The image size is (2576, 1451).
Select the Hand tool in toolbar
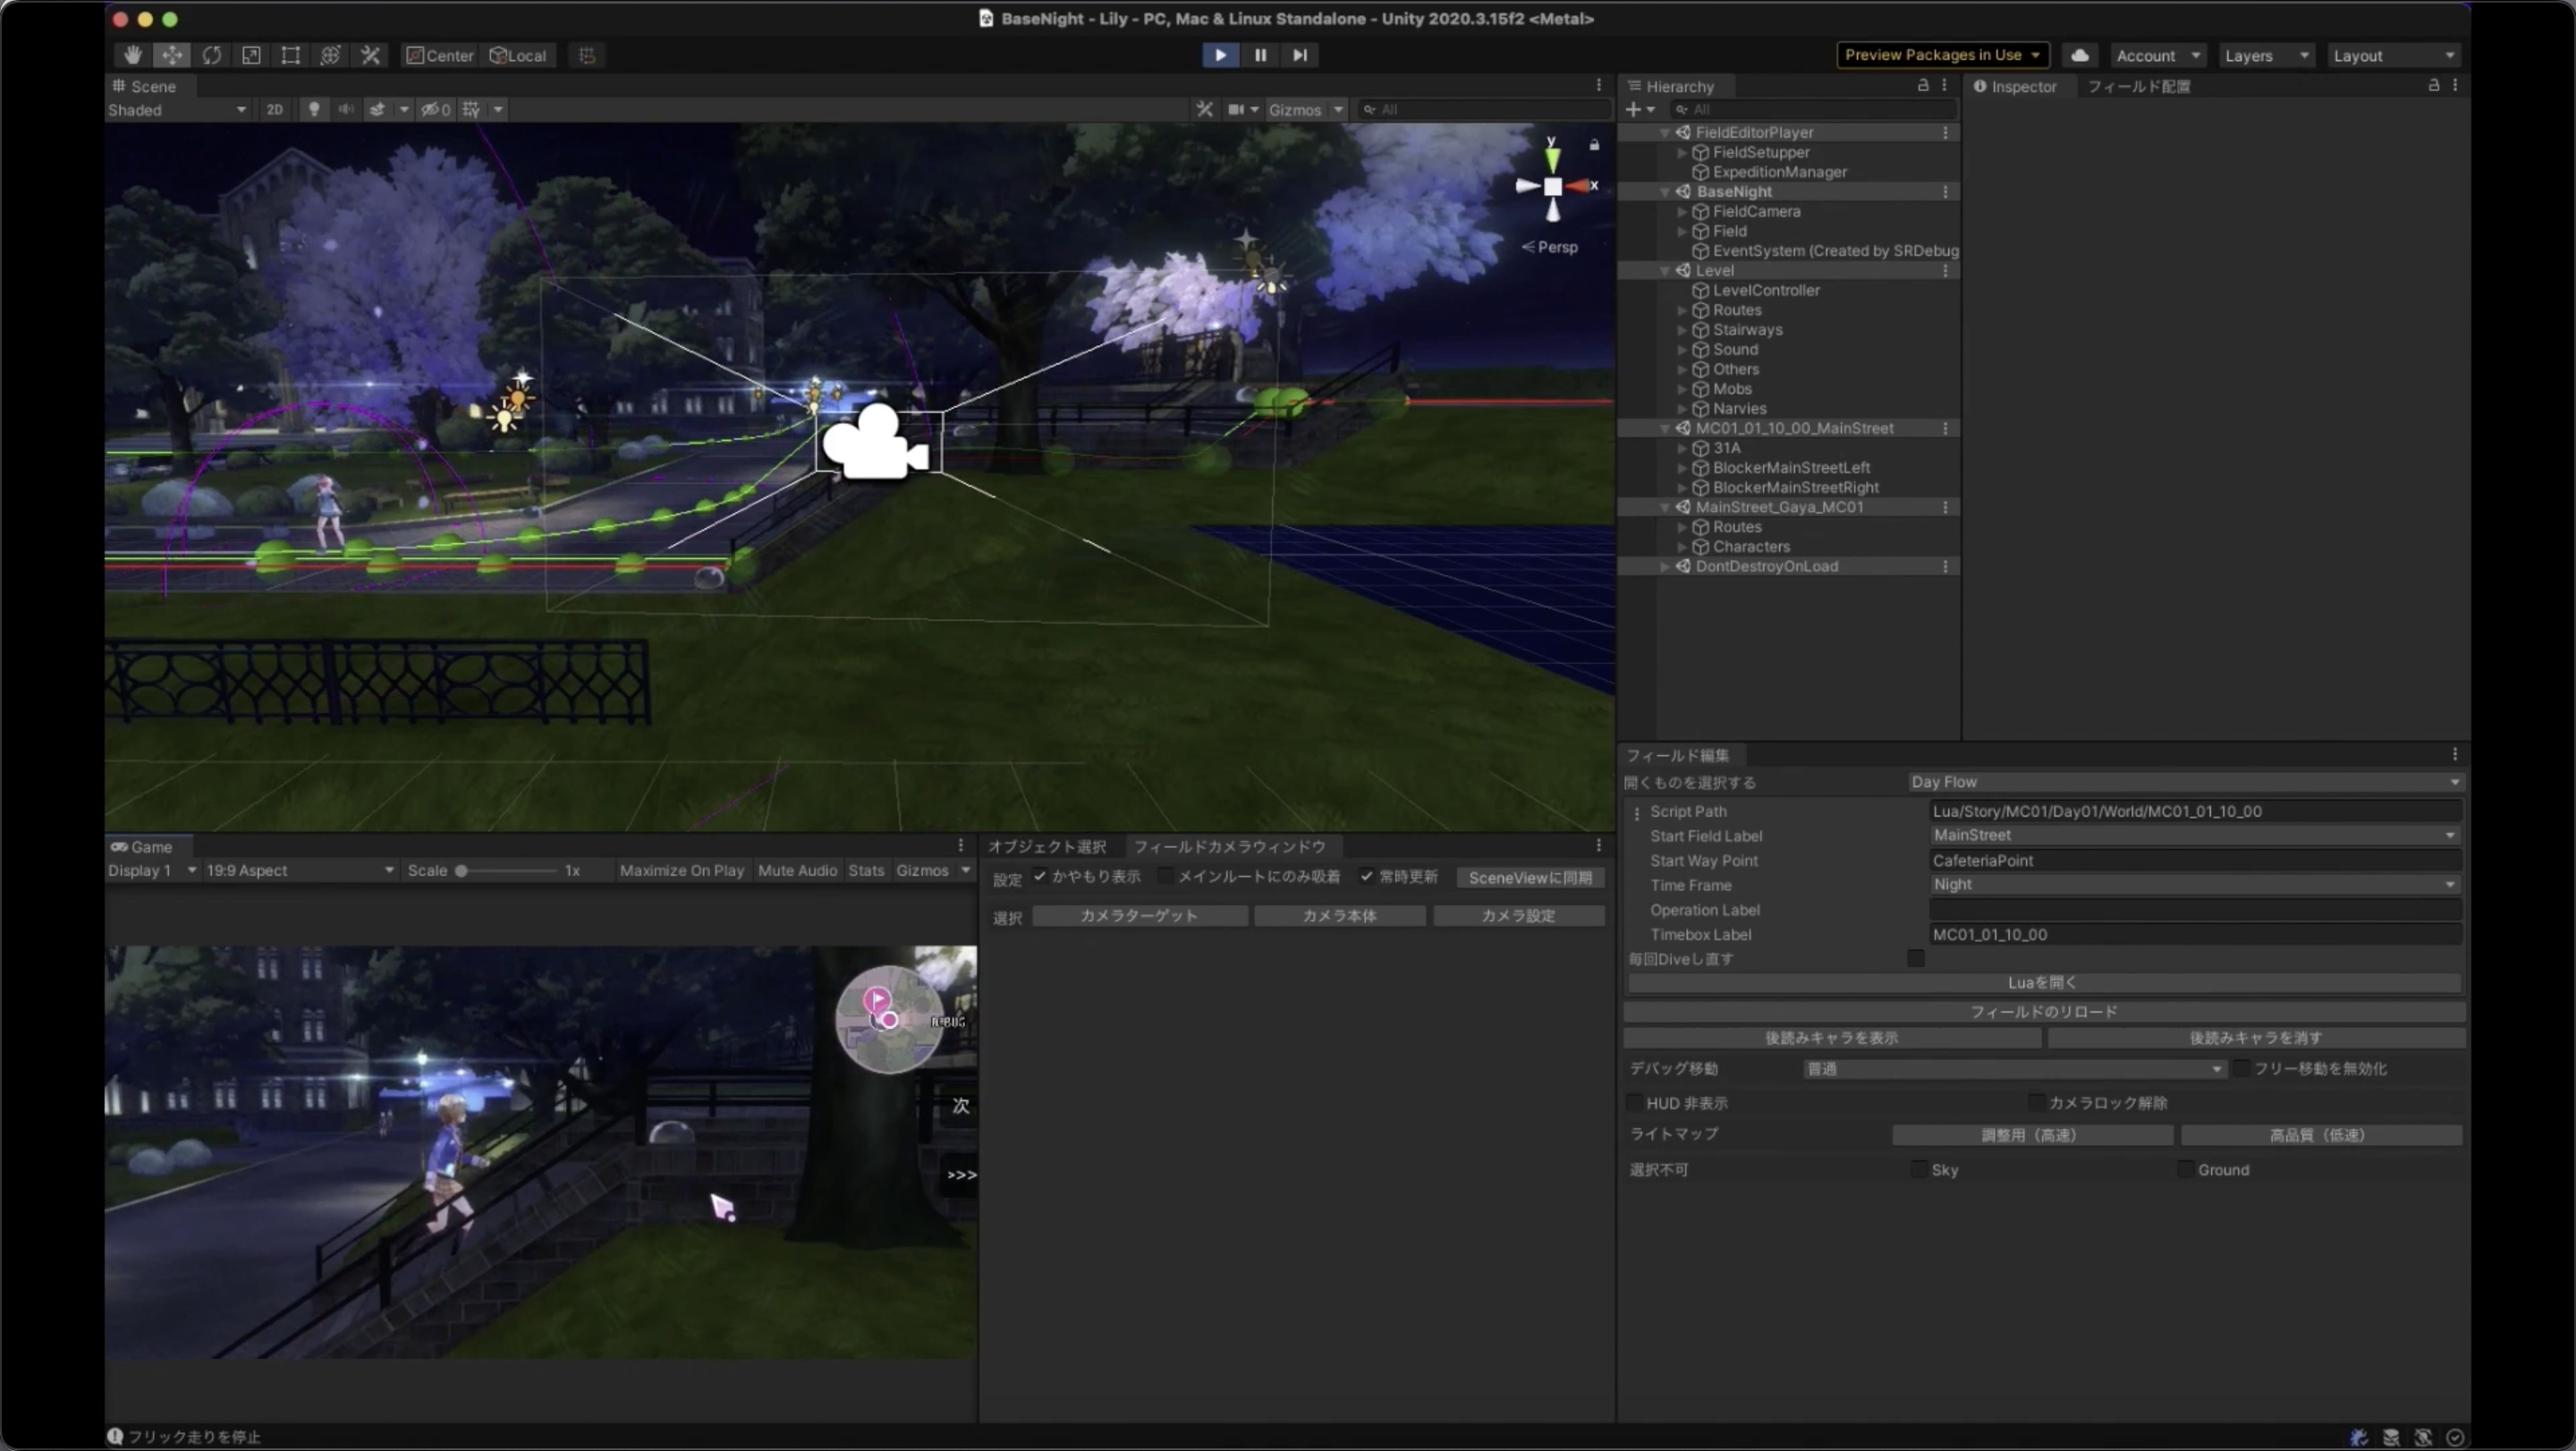pyautogui.click(x=132, y=55)
